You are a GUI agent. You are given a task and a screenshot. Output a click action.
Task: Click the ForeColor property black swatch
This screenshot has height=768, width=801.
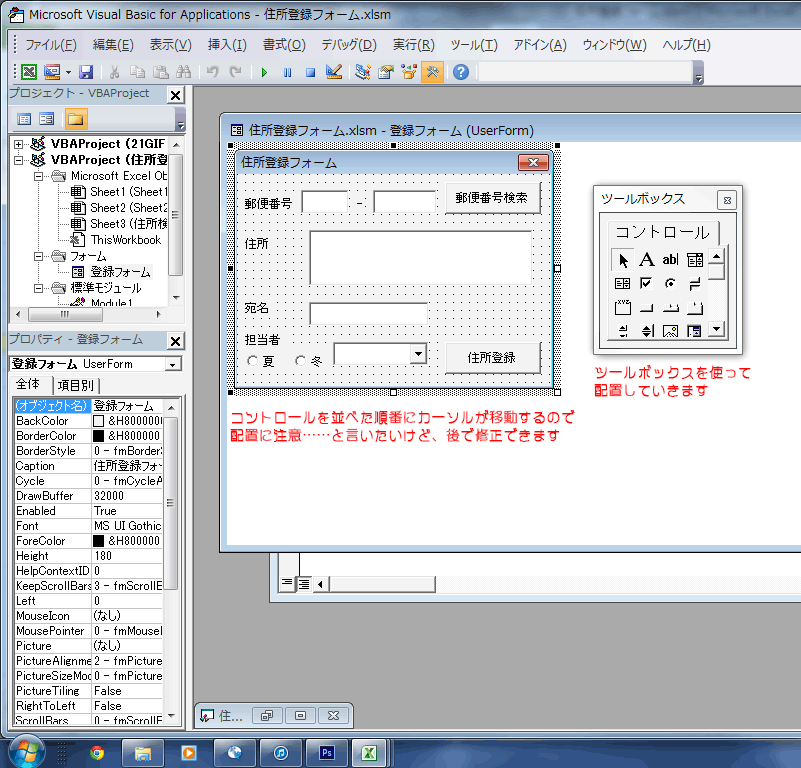click(99, 541)
